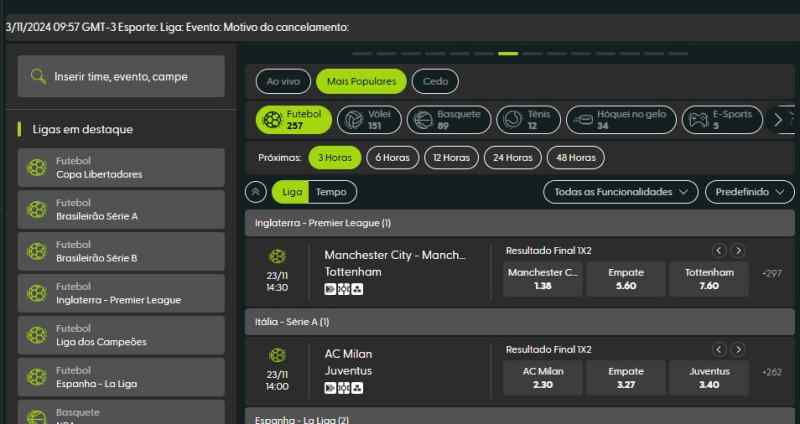Screen dimensions: 800x424
Task: Click the E-Sports gamepad icon
Action: [698, 120]
